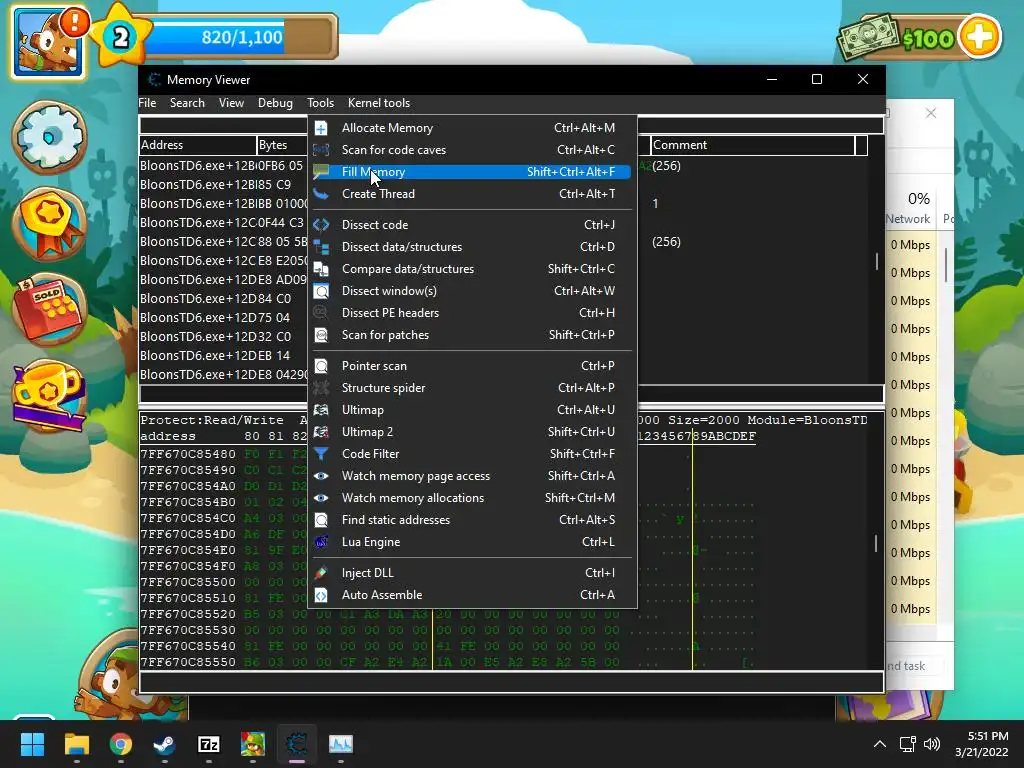Click the Ultimap icon
The image size is (1024, 768).
(321, 410)
